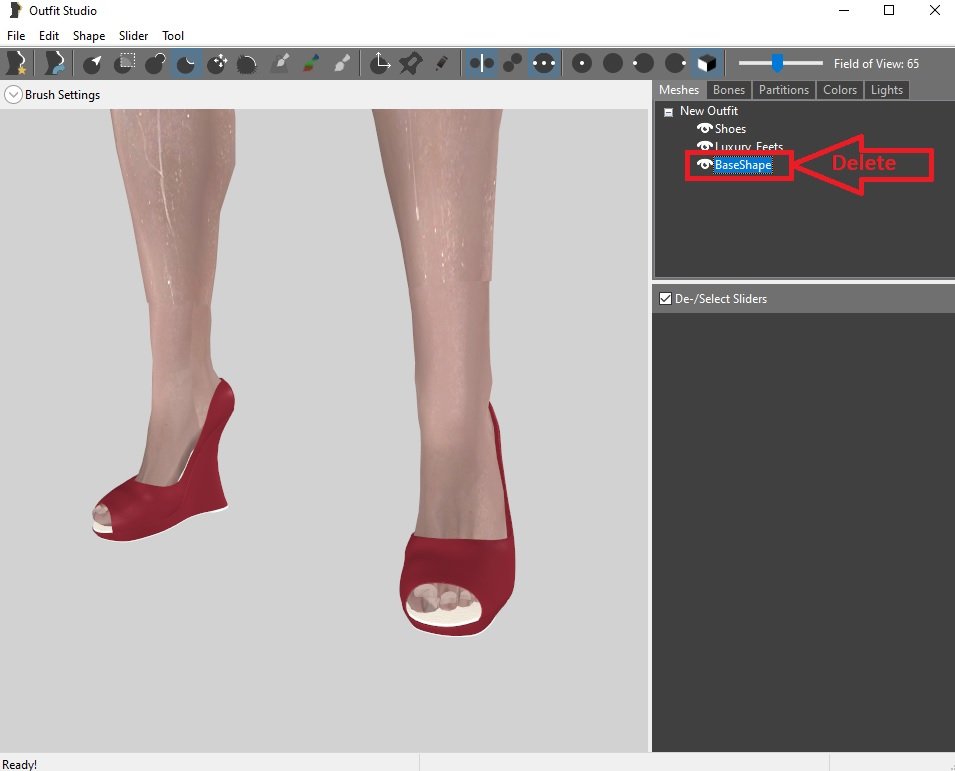Uncheck the De-/Select Sliders checkbox
955x771 pixels.
pyautogui.click(x=665, y=299)
